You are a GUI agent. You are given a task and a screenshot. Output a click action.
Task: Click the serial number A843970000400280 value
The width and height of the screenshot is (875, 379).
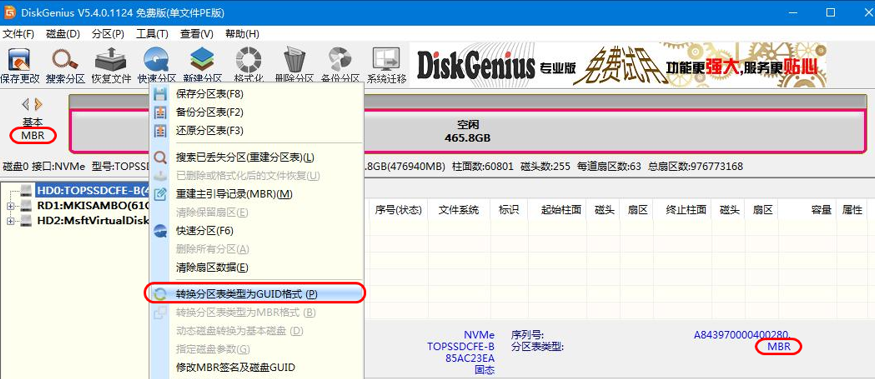(742, 335)
